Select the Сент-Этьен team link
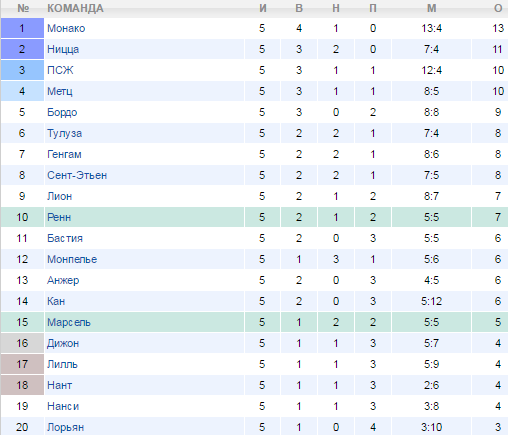 pos(77,175)
